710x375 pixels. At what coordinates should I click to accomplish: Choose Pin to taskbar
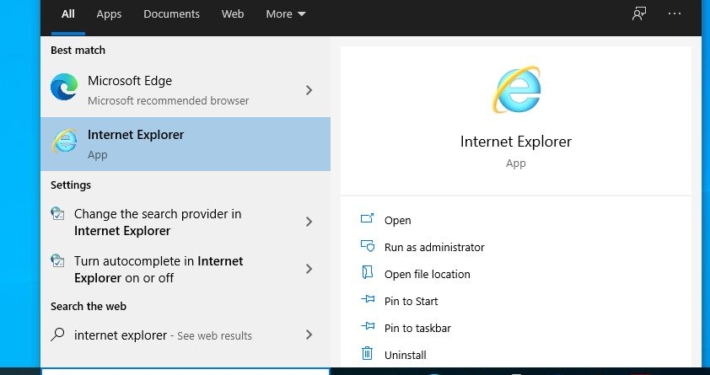pyautogui.click(x=417, y=328)
